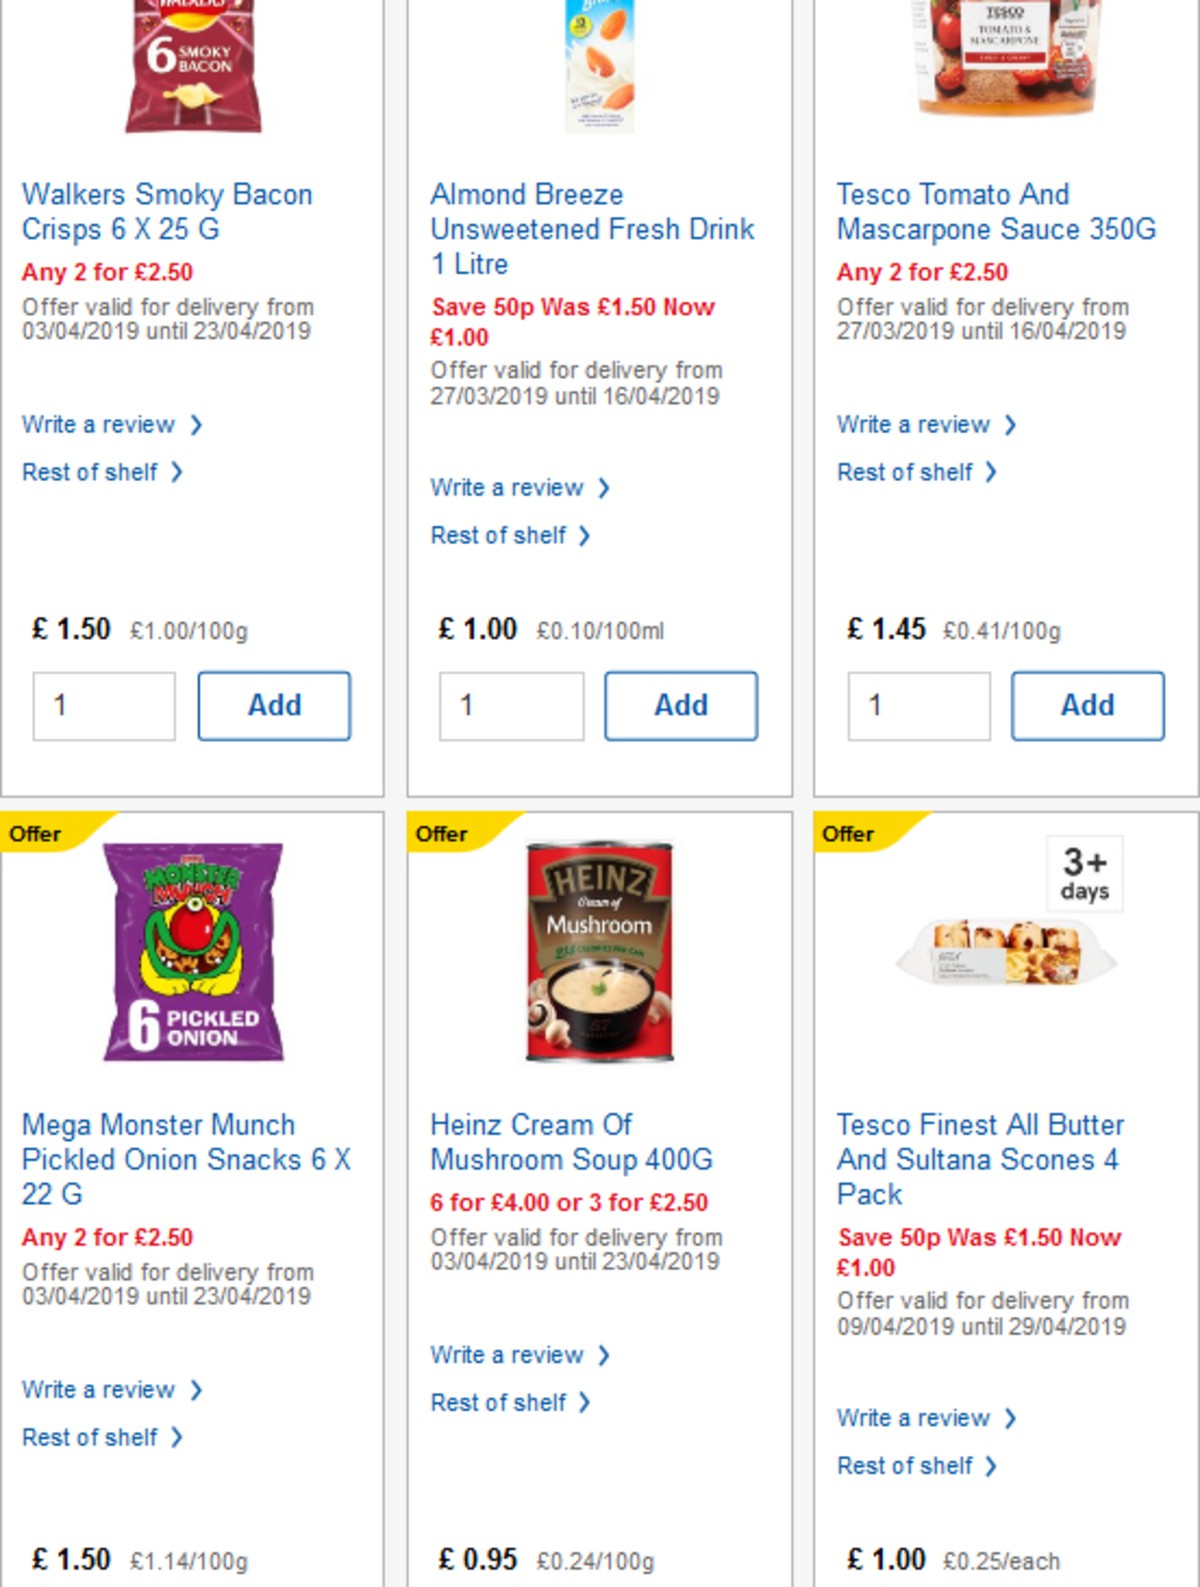1200x1587 pixels.
Task: Write a review for Mega Monster Munch snacks
Action: click(103, 1389)
